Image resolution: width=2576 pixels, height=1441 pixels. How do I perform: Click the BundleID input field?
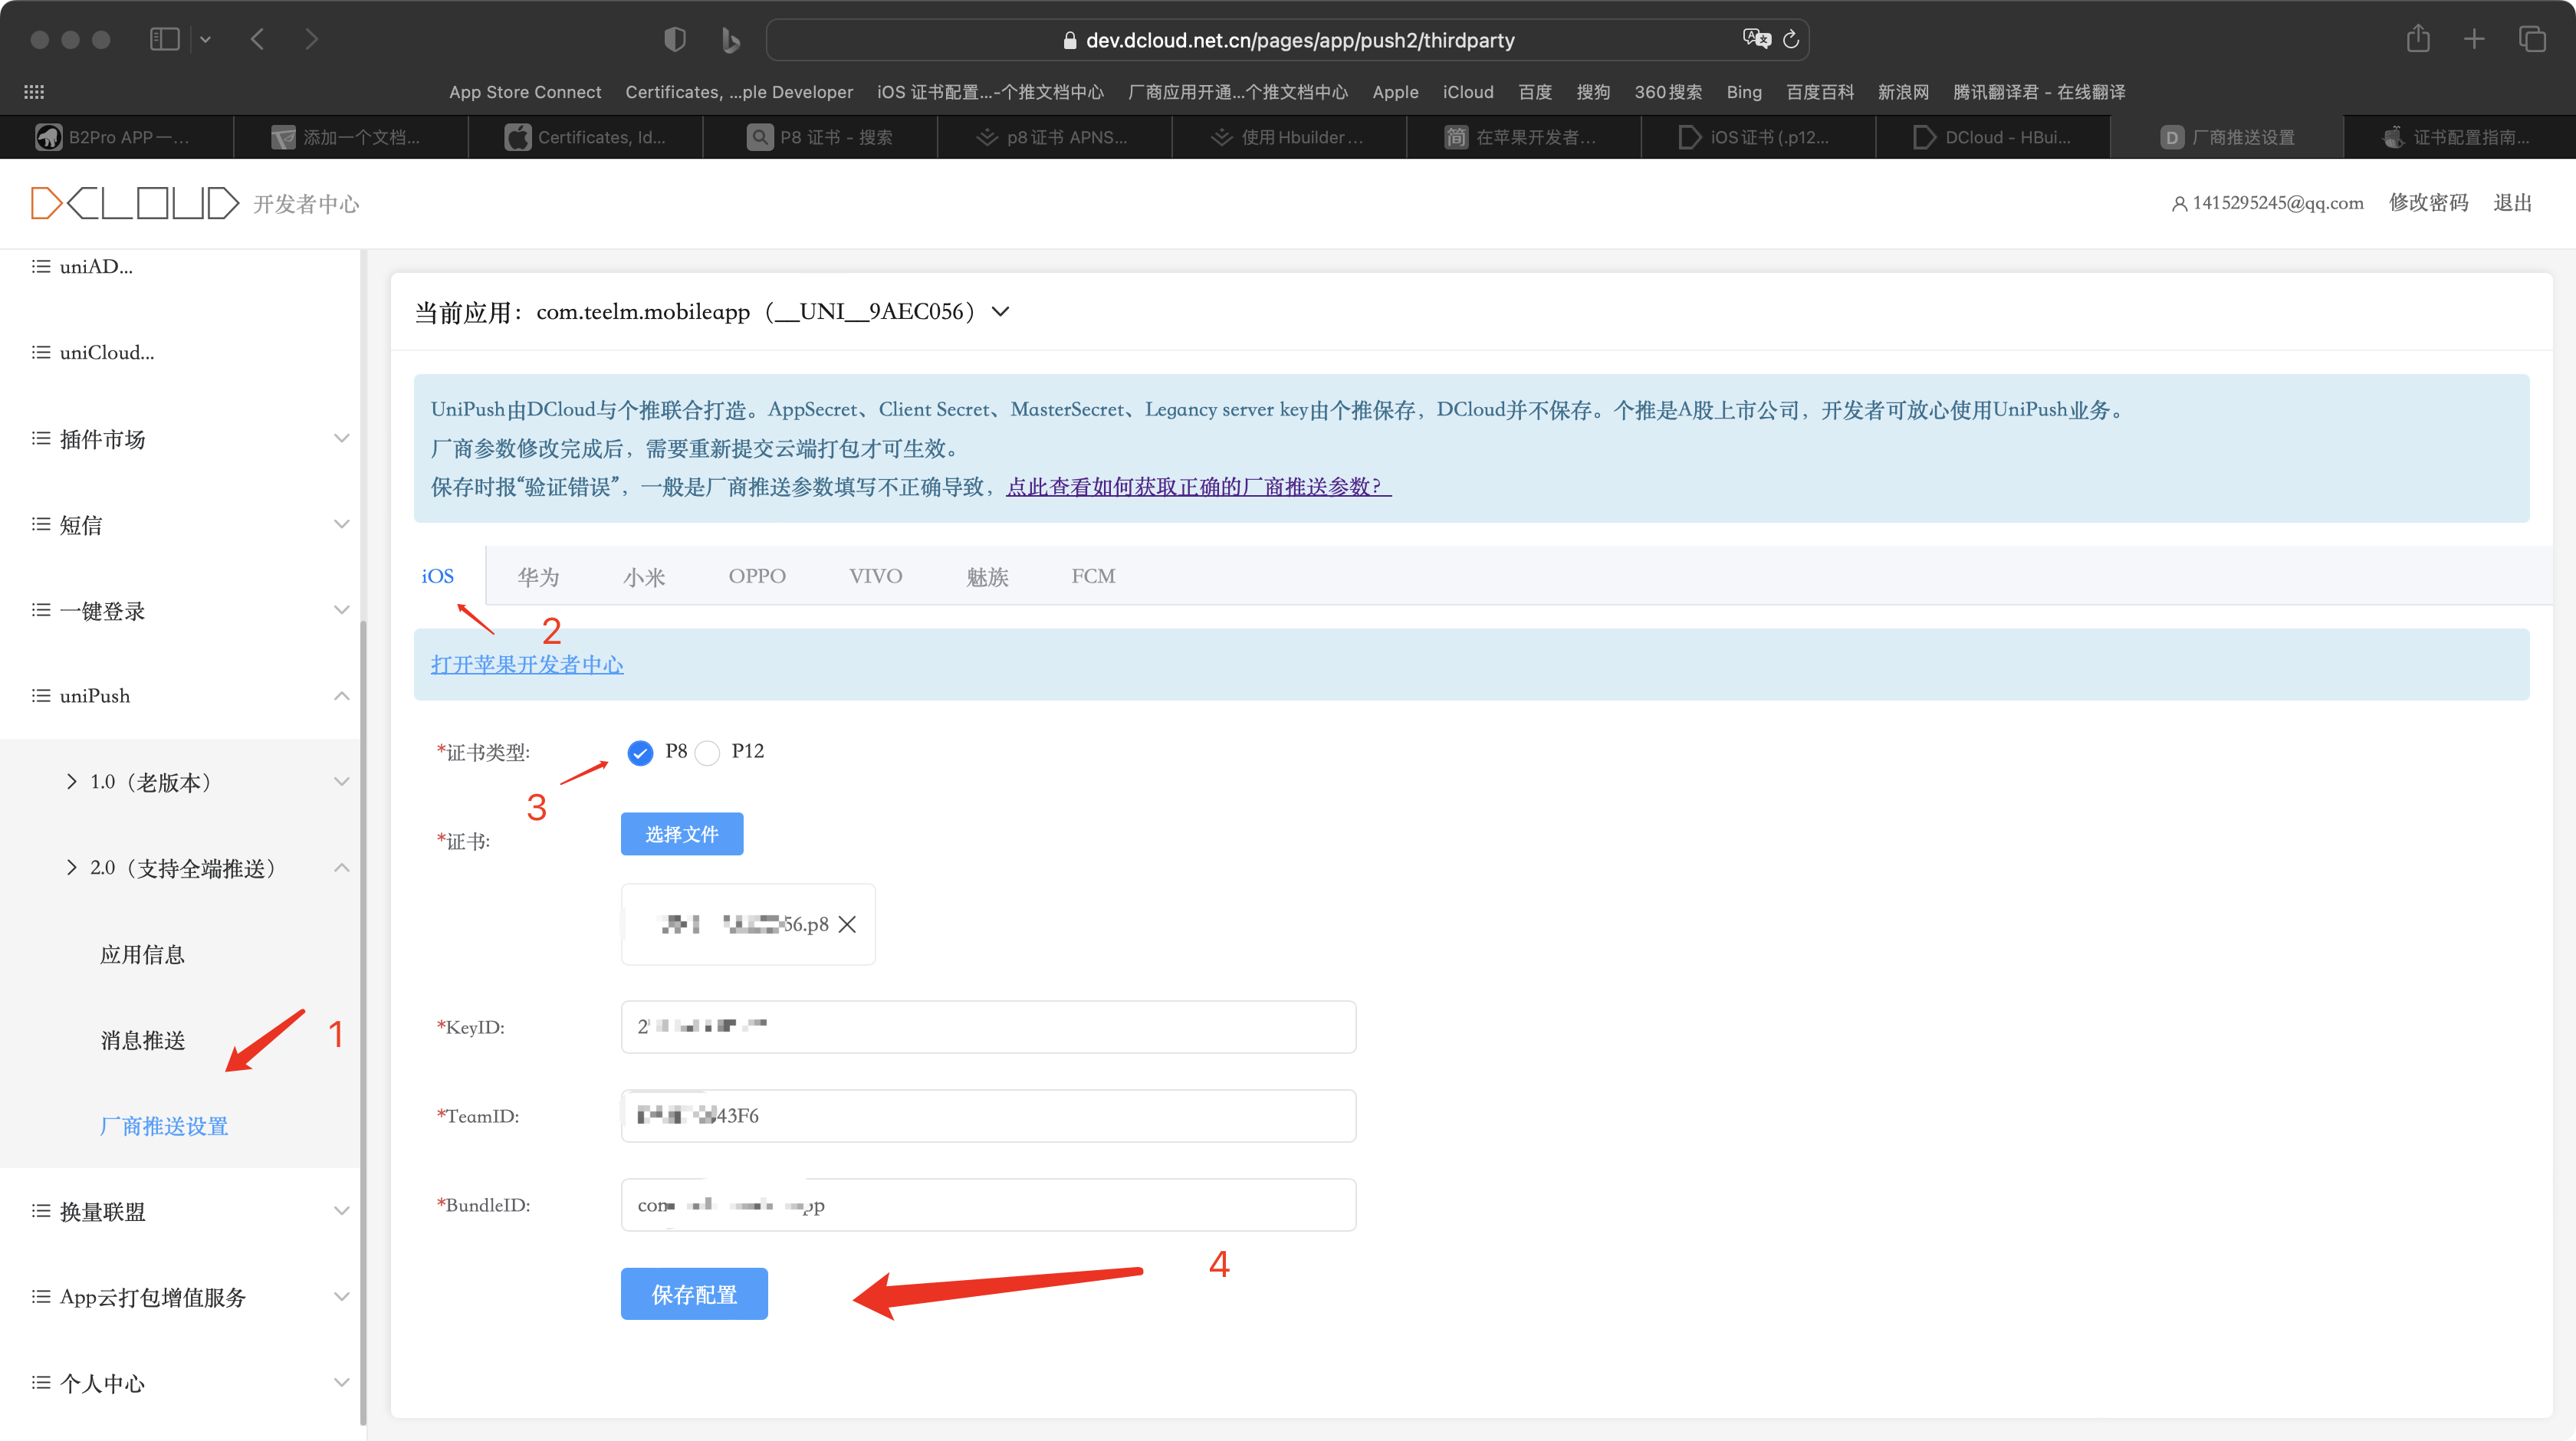tap(988, 1205)
